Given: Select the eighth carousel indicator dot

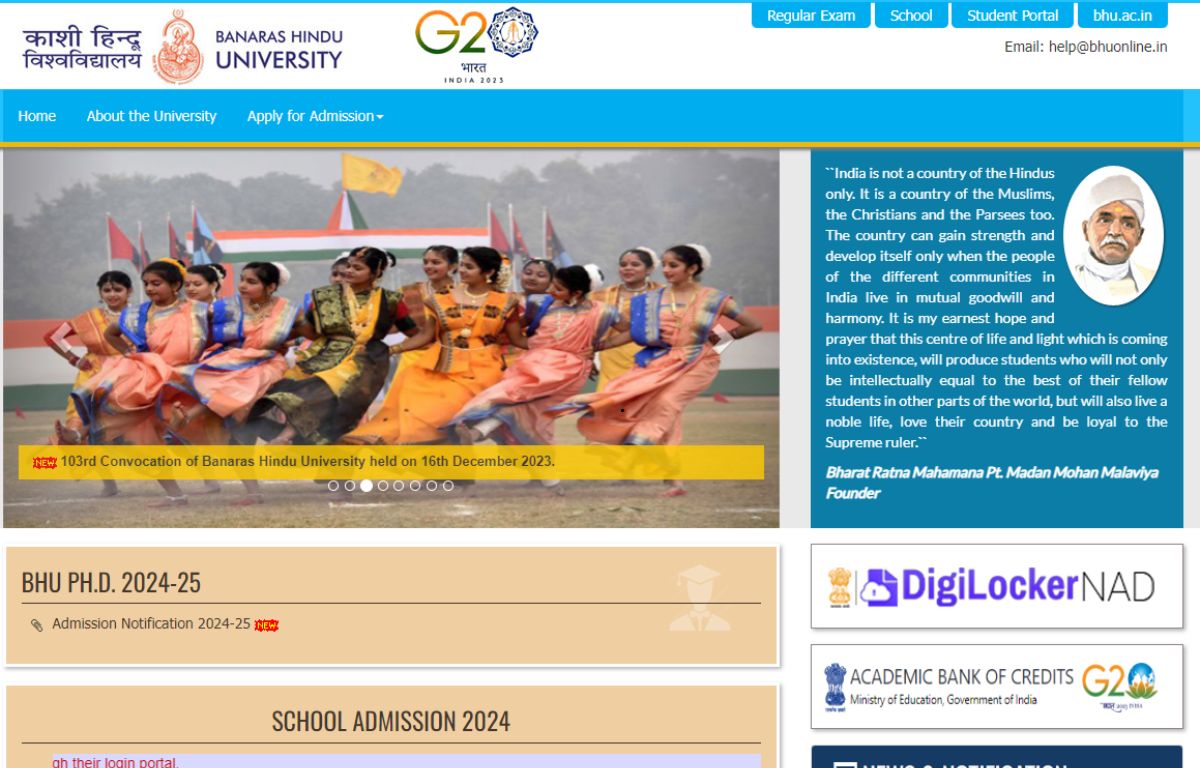Looking at the screenshot, I should tap(448, 486).
